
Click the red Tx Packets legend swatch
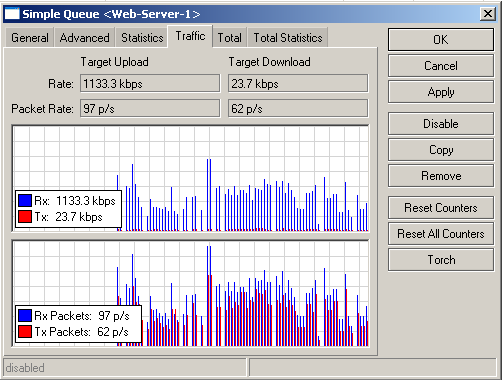[25, 332]
